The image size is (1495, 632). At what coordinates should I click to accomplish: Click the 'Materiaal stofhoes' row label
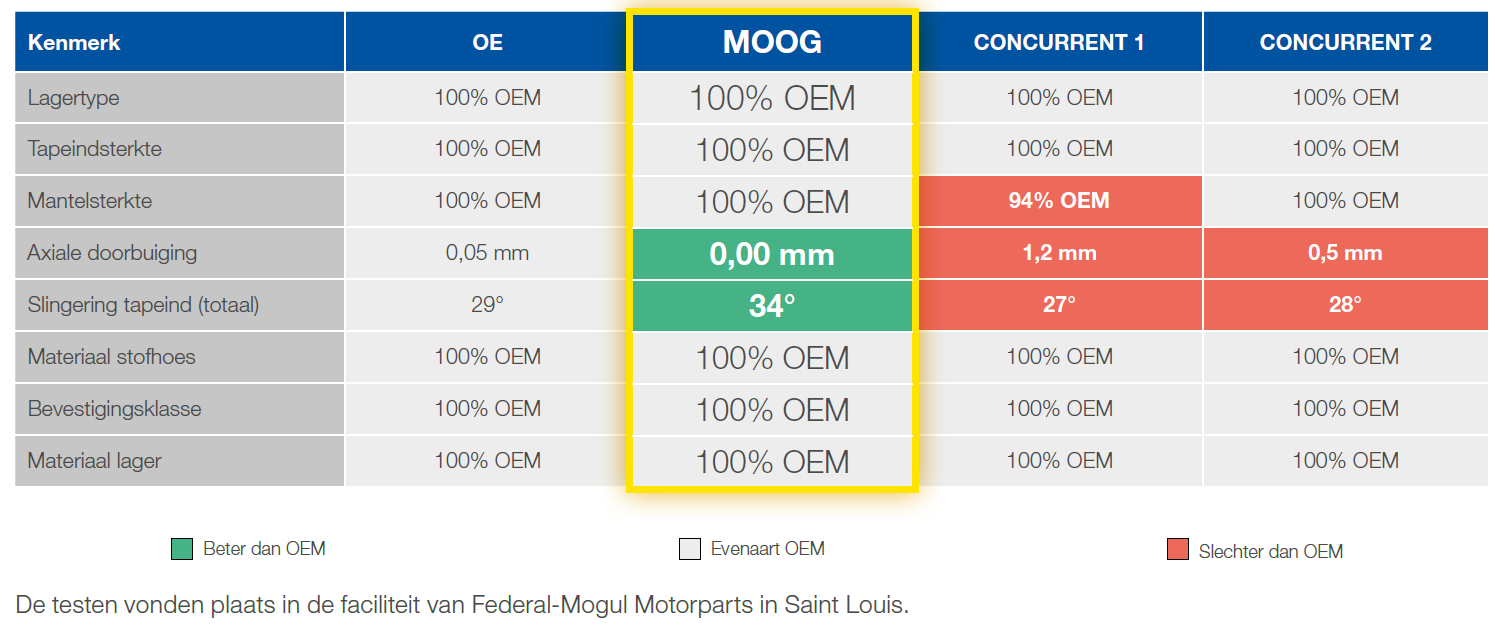pyautogui.click(x=112, y=357)
